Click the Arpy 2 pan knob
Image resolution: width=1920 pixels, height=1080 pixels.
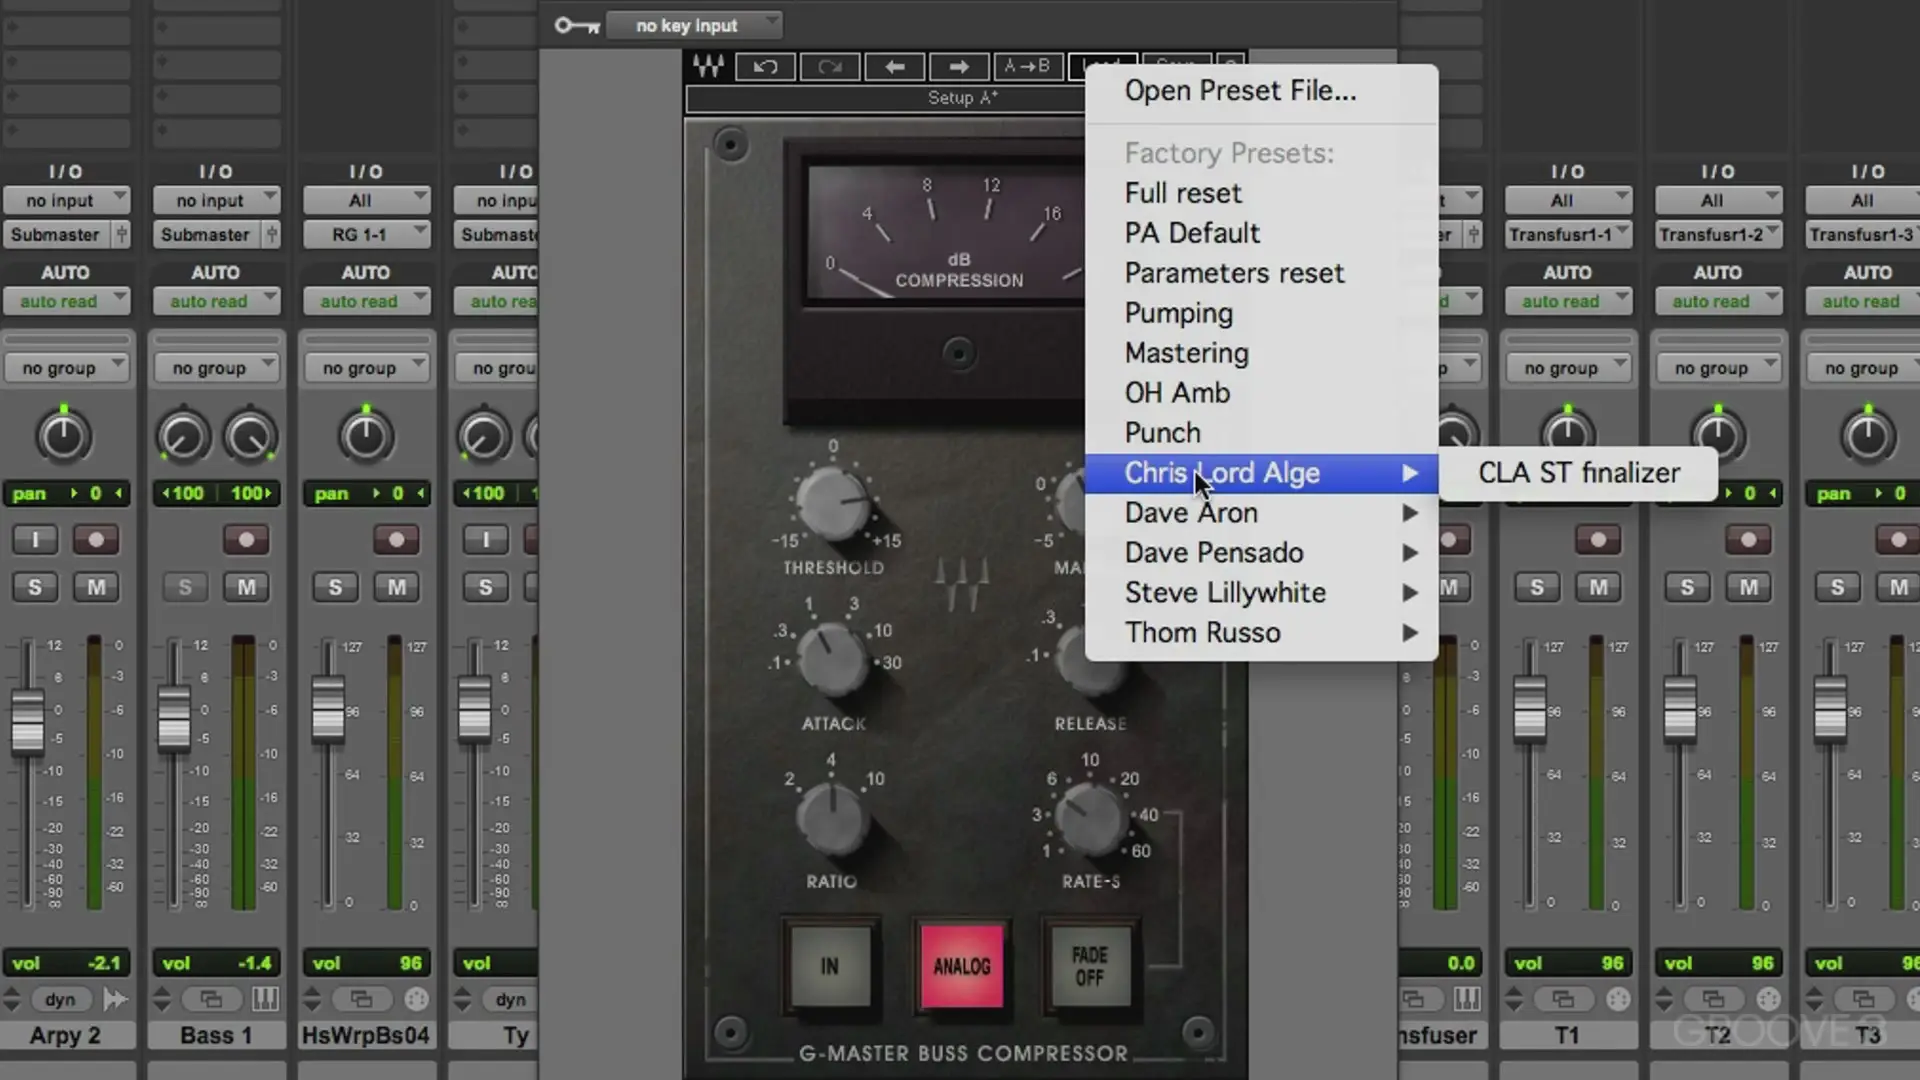64,437
